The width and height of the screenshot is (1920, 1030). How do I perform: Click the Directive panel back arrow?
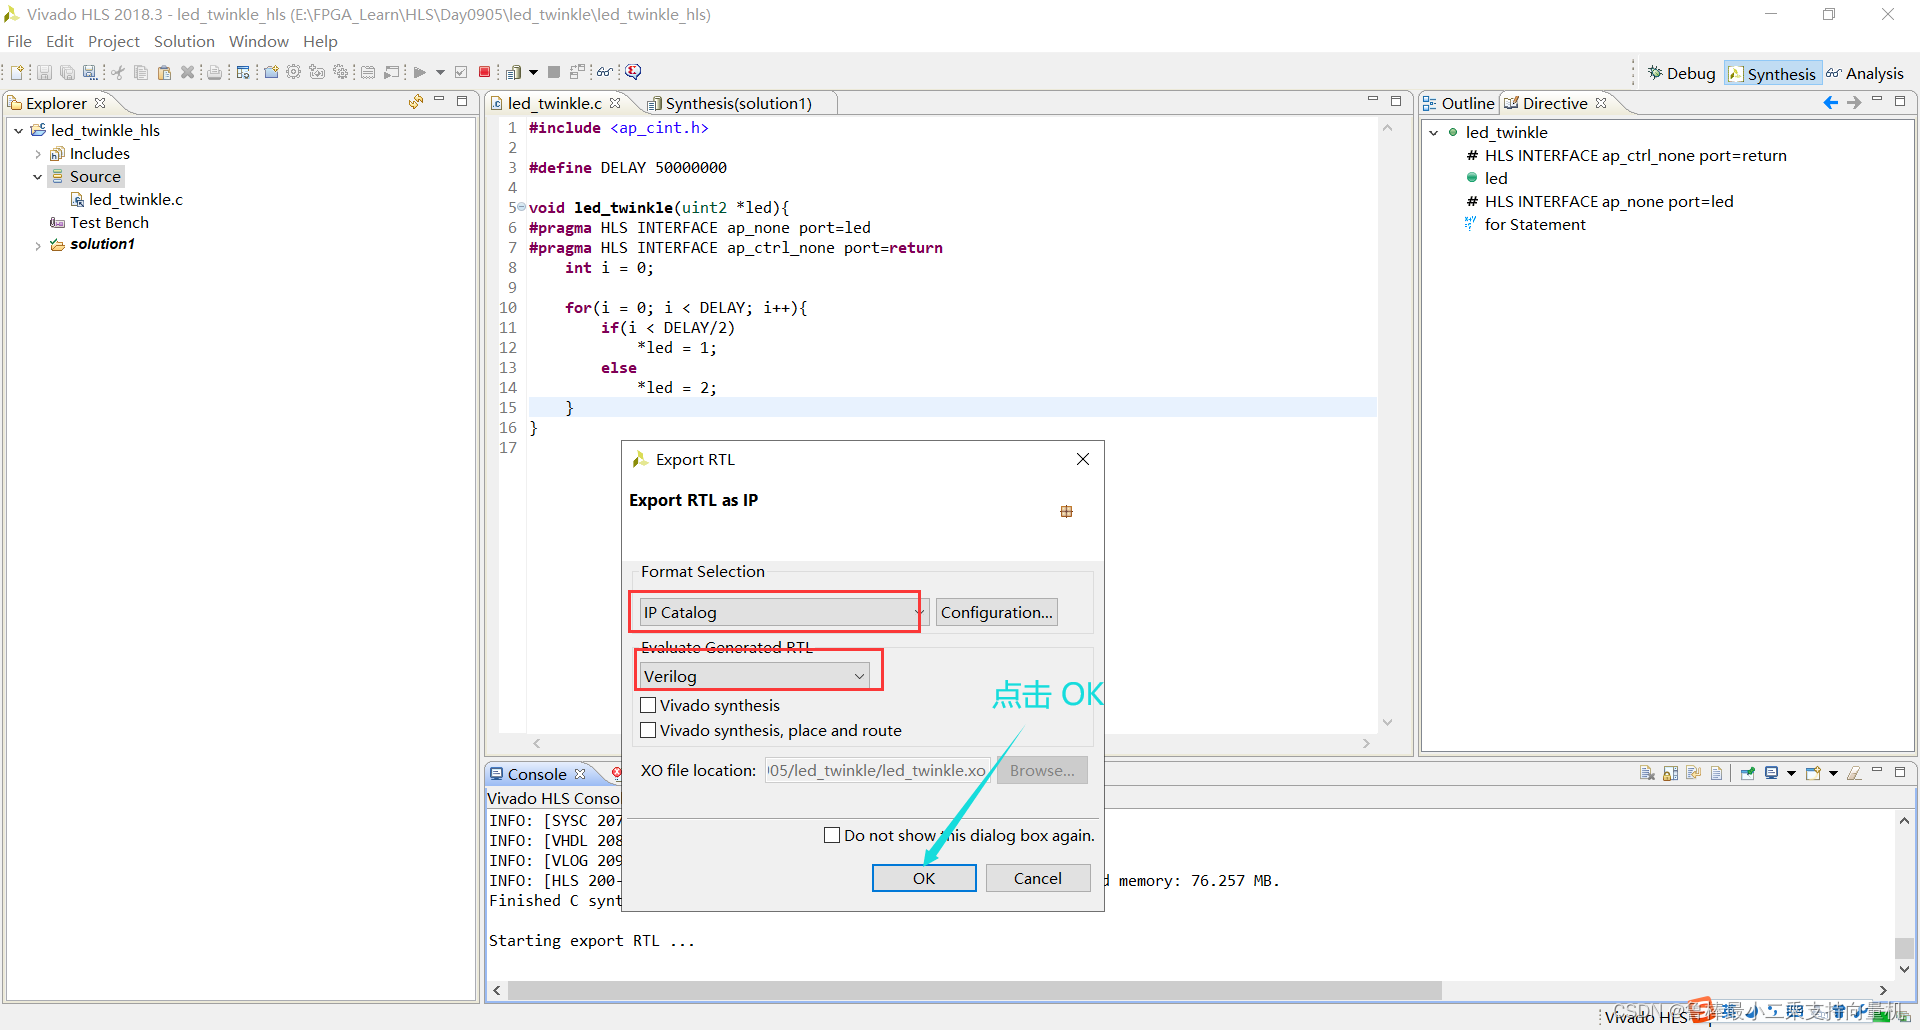[1831, 103]
